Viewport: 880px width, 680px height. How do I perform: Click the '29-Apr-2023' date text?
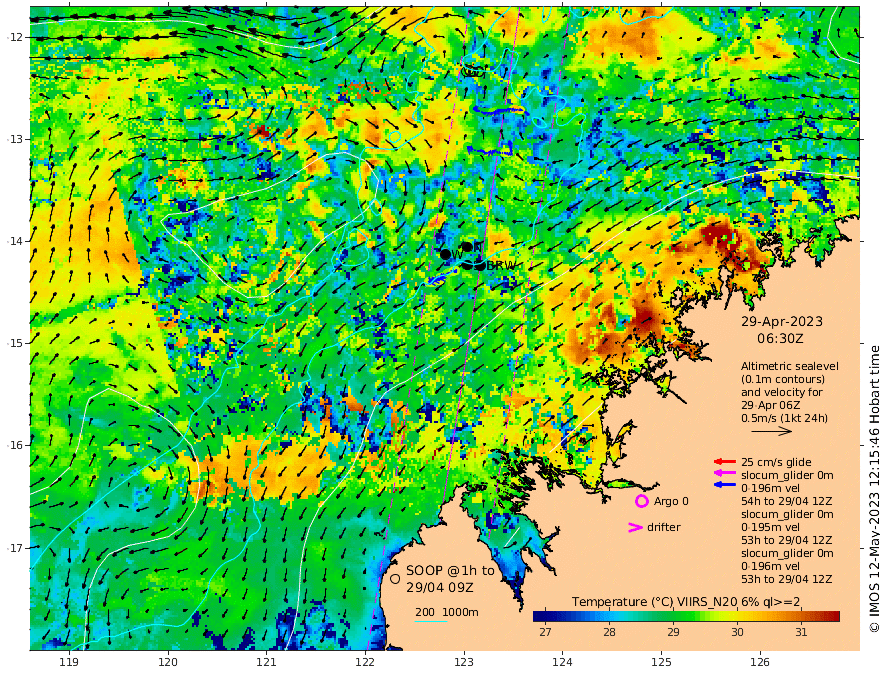tap(782, 322)
